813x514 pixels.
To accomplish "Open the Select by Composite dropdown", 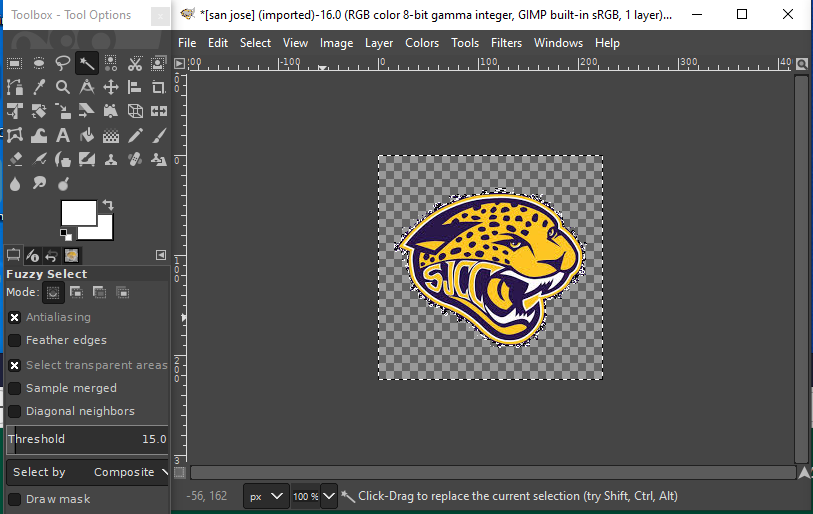I will click(87, 473).
